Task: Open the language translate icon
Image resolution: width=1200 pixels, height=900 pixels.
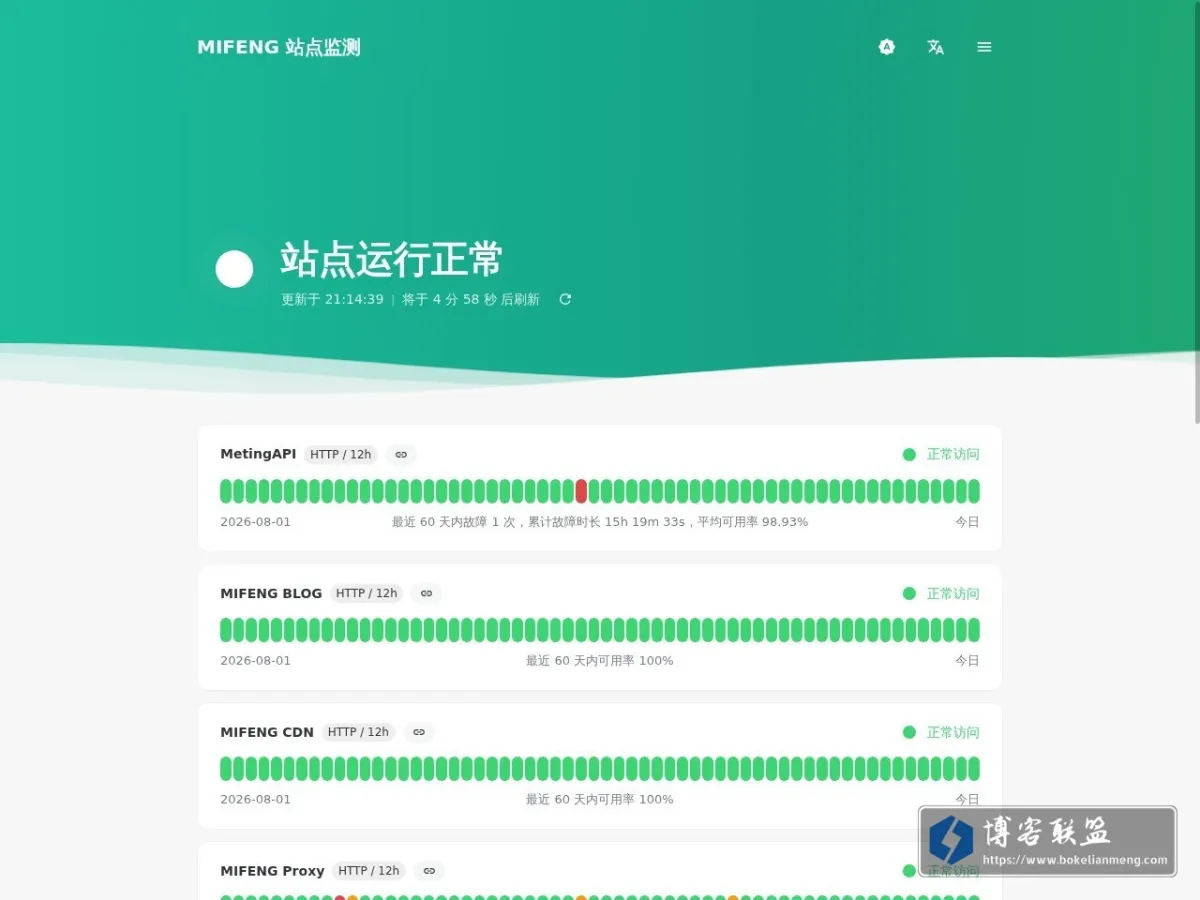Action: coord(936,47)
